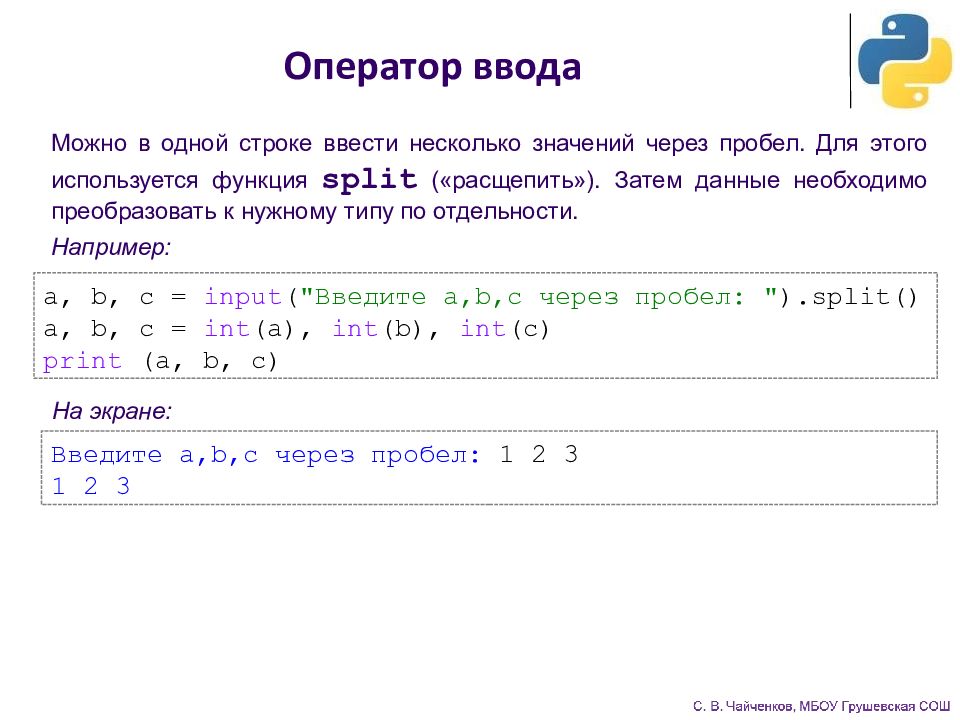Image resolution: width=960 pixels, height=720 pixels.
Task: Click the black entered values '1 2 3'
Action: (539, 454)
